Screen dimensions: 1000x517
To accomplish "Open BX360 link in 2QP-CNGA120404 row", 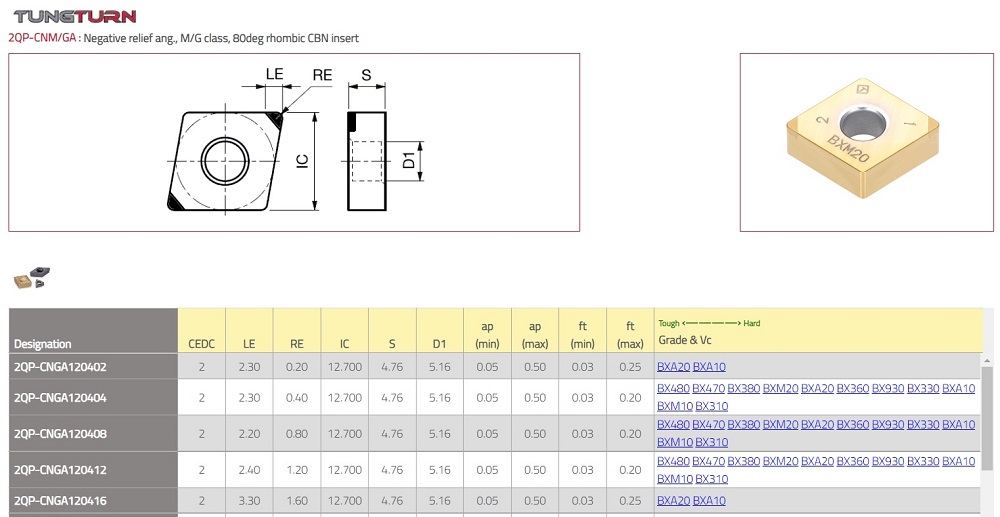I will [853, 388].
